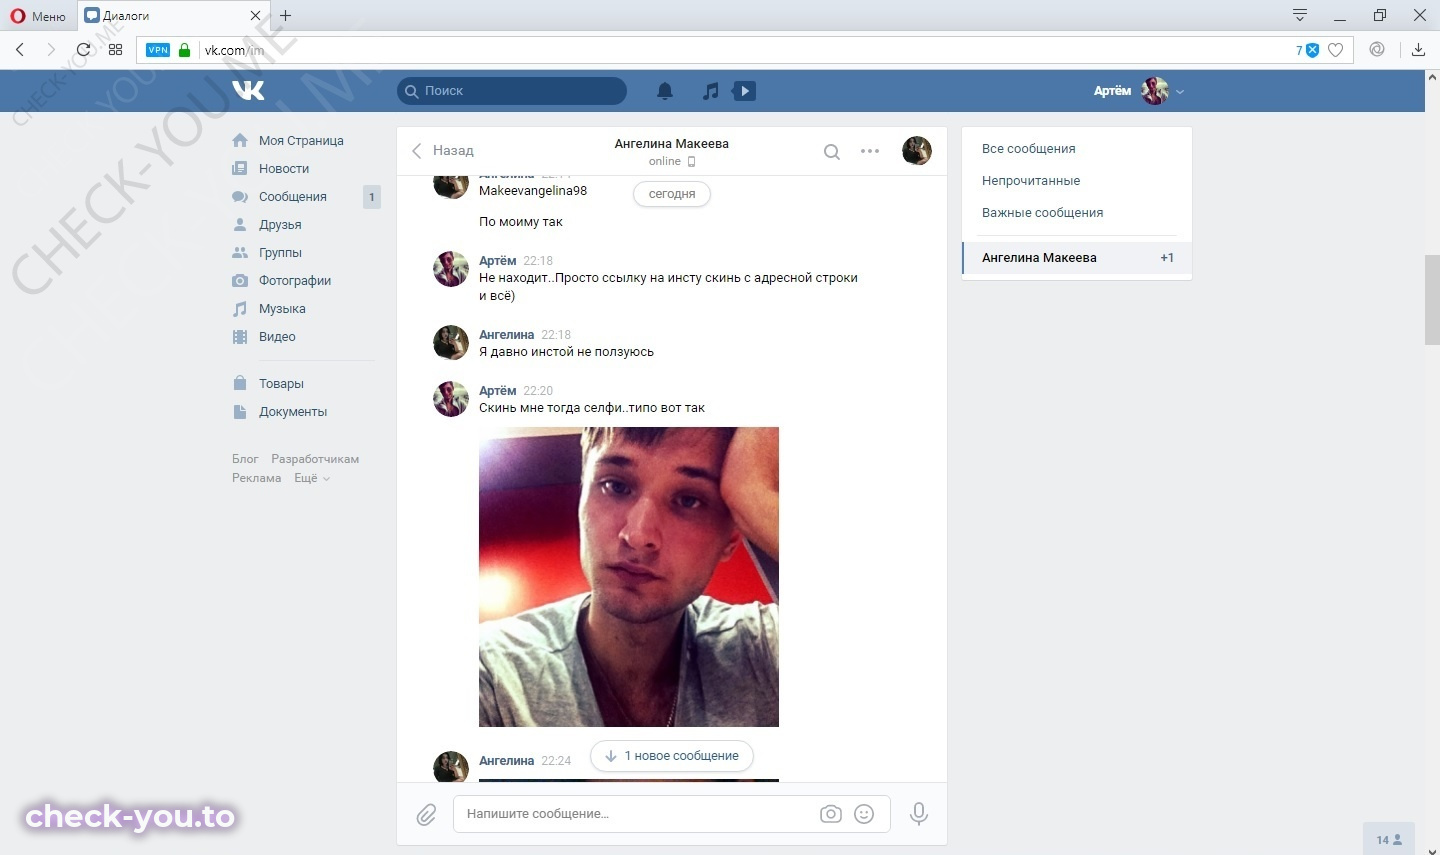1440x855 pixels.
Task: Click the Поиск search field
Action: 512,91
